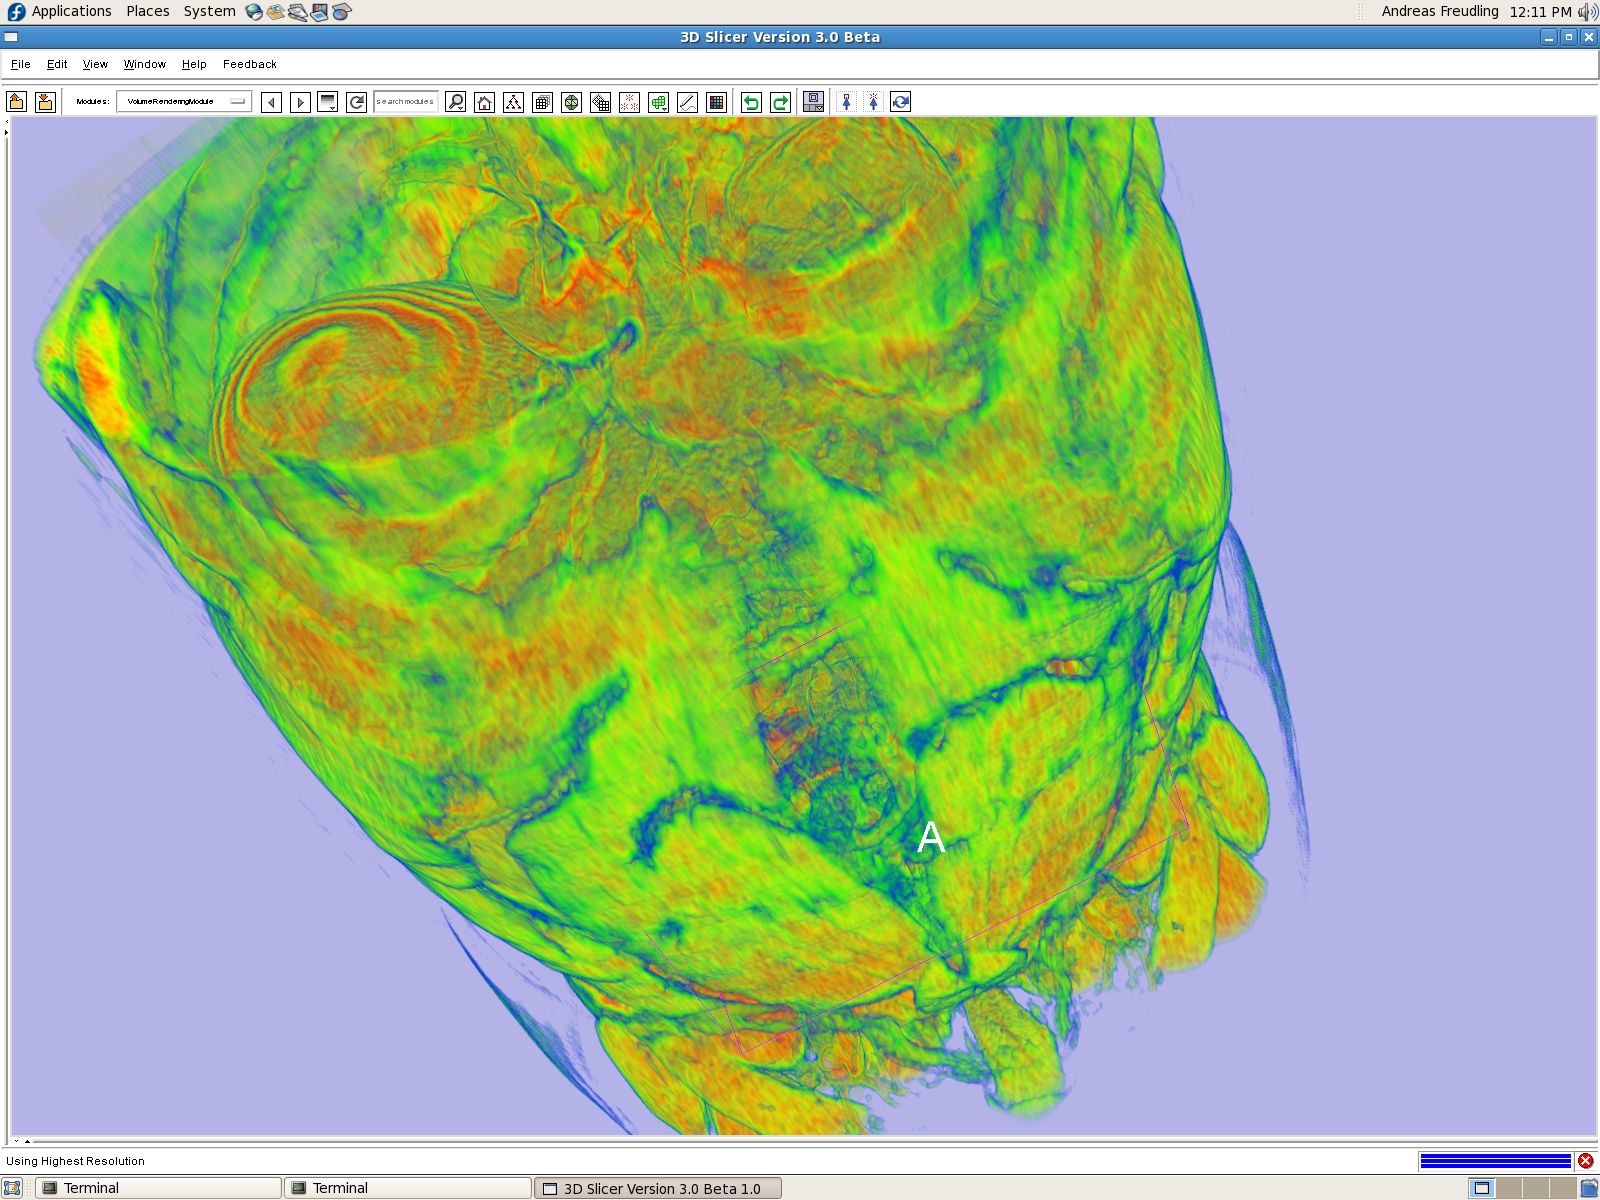Open the Modules dropdown showing VolumeRenderingModule
1600x1200 pixels.
[x=184, y=102]
